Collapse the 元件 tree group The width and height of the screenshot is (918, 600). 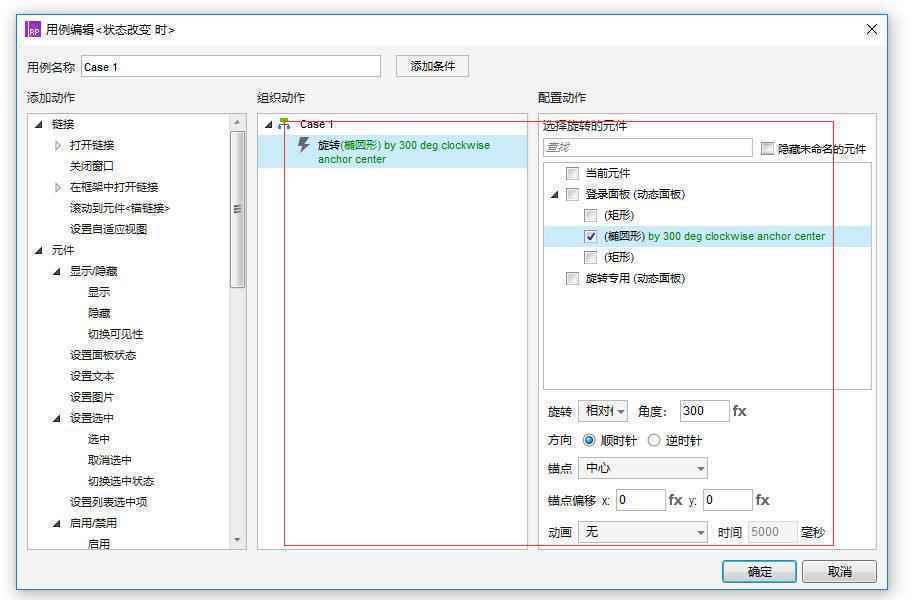(39, 251)
